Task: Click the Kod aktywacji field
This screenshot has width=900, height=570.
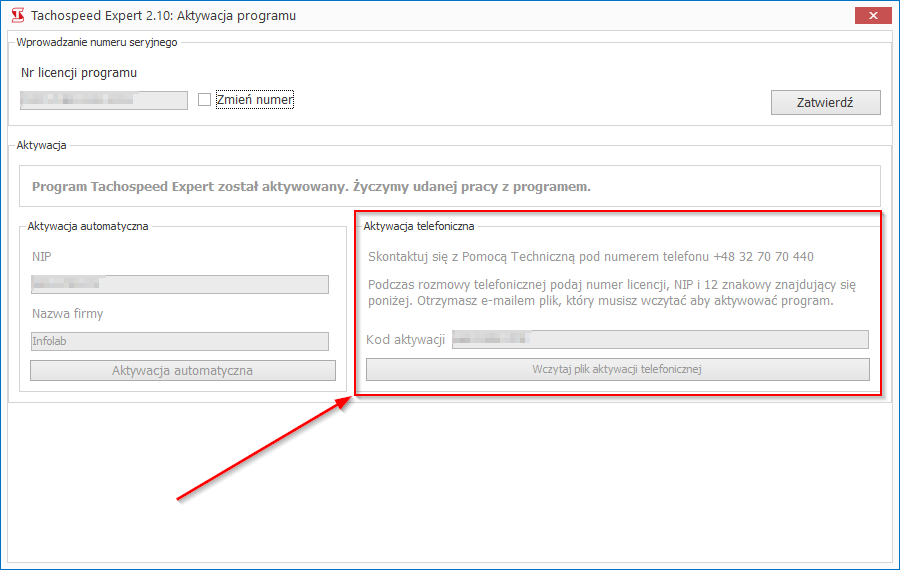Action: (660, 339)
